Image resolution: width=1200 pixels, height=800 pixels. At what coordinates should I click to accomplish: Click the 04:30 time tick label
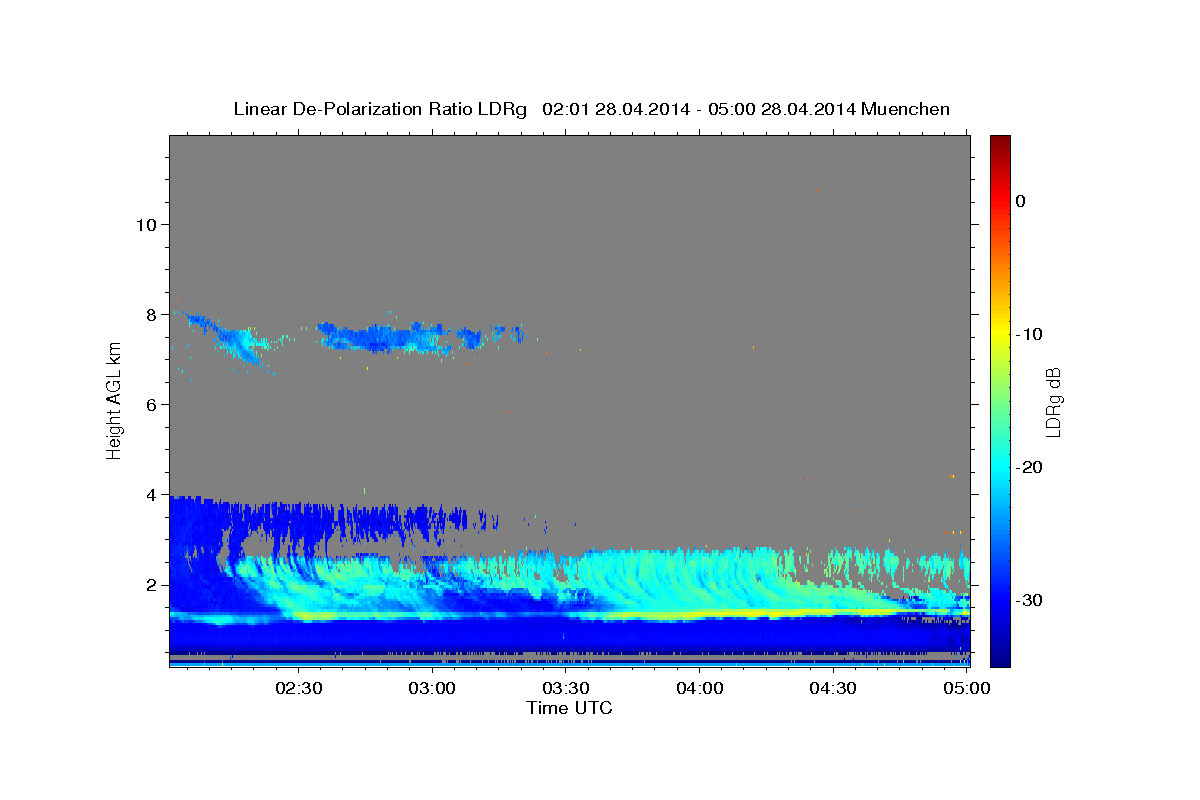833,688
